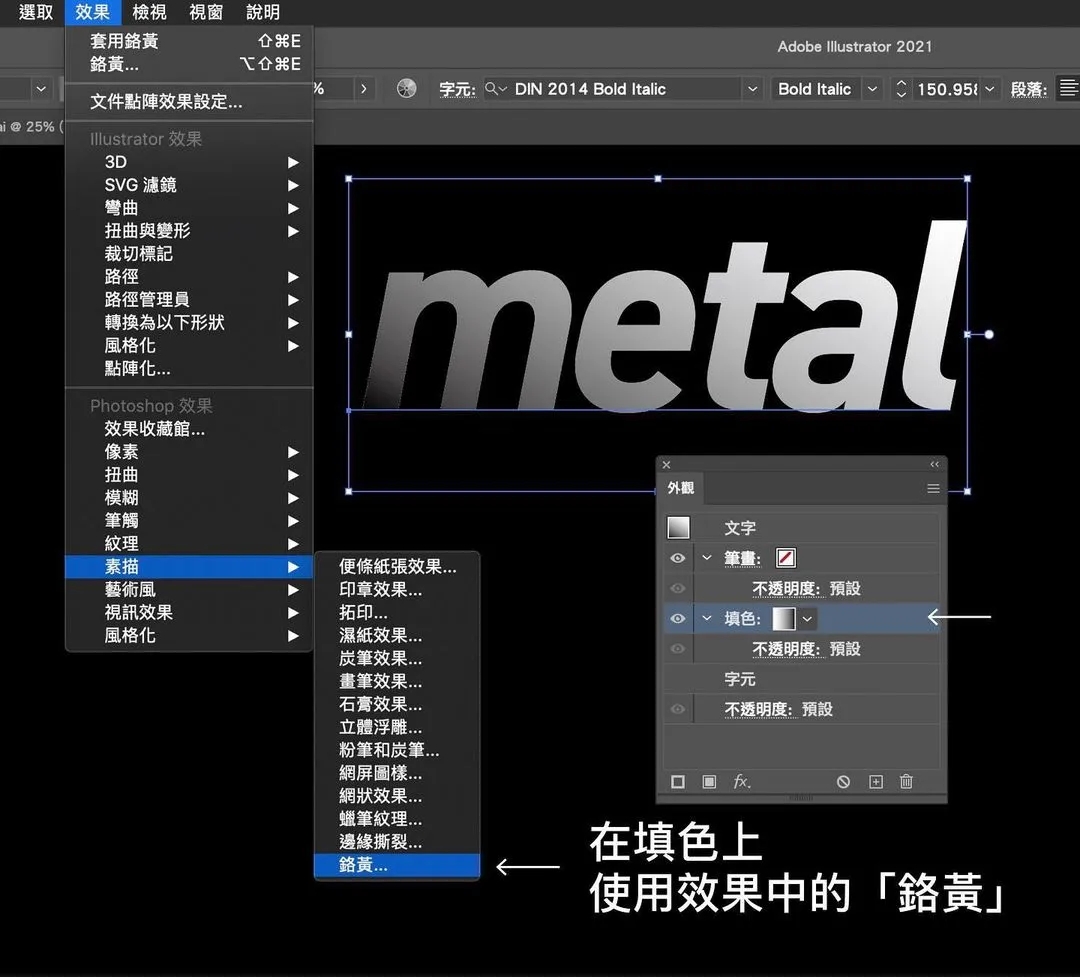Click Add New Stroke icon in 外觀 panel

(x=678, y=781)
